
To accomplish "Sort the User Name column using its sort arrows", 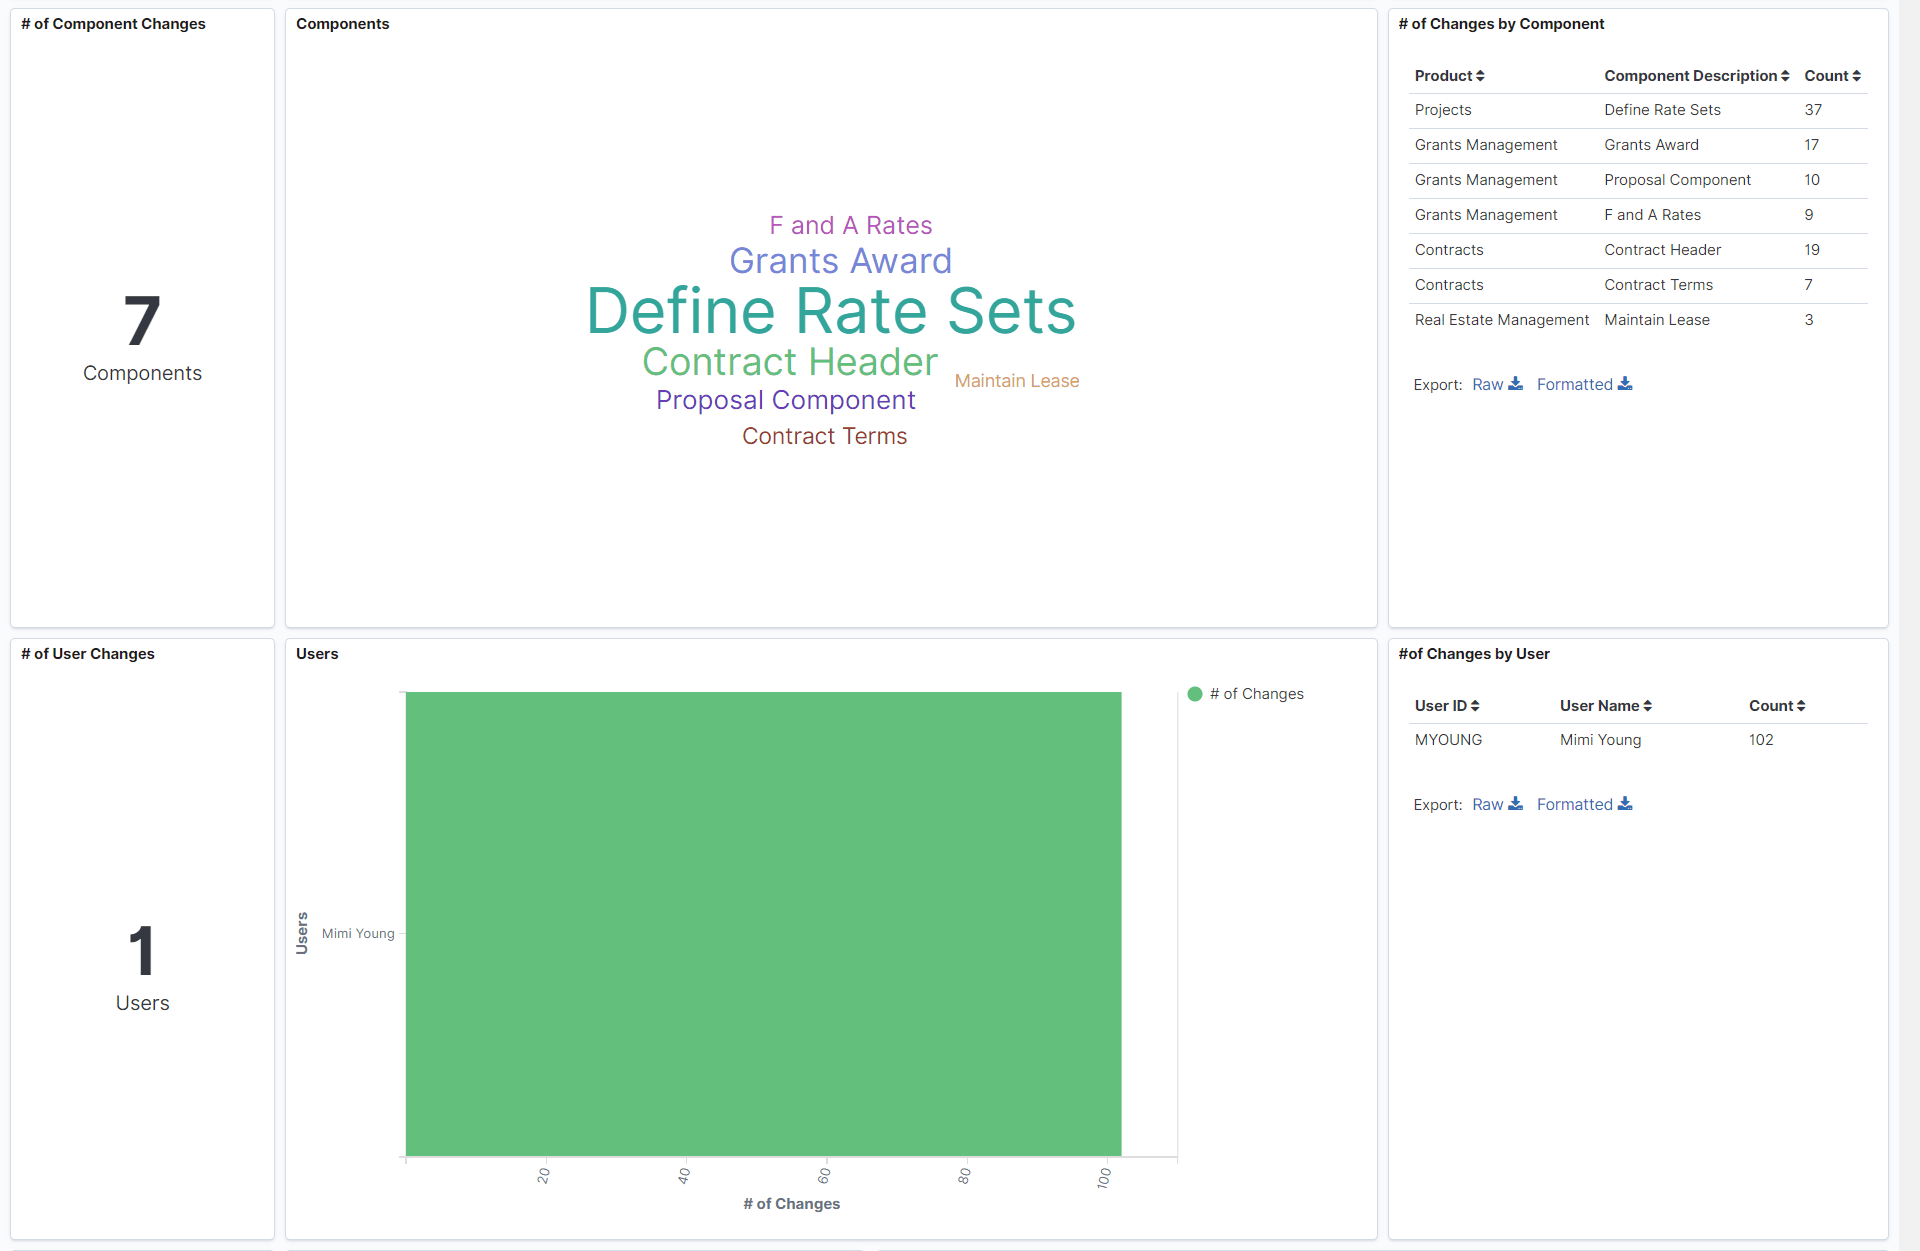I will coord(1649,706).
